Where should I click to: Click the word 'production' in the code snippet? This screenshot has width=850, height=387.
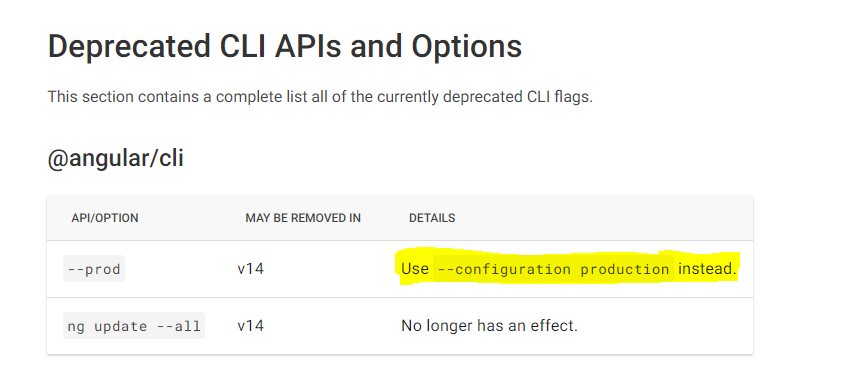[625, 269]
